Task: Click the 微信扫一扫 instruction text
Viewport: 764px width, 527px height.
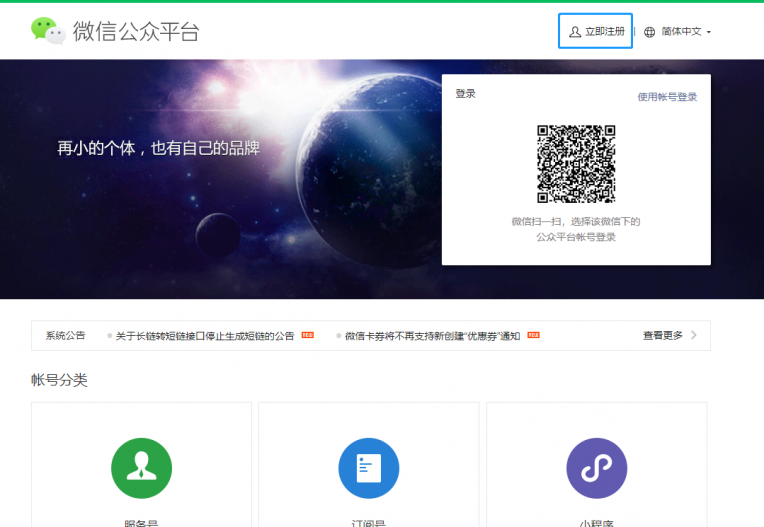Action: click(575, 229)
